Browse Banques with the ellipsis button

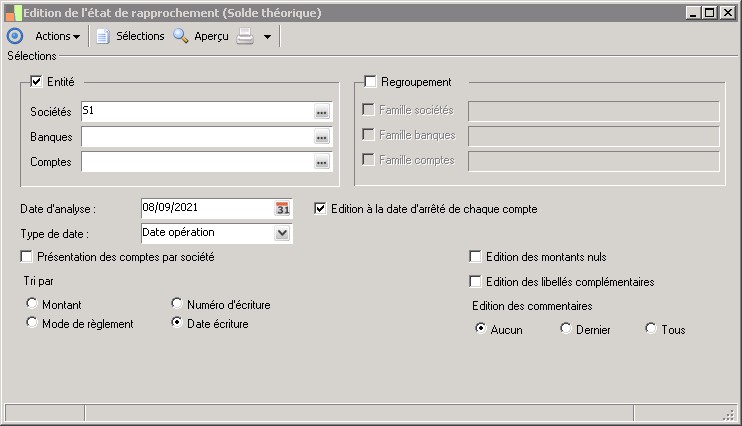pos(321,137)
